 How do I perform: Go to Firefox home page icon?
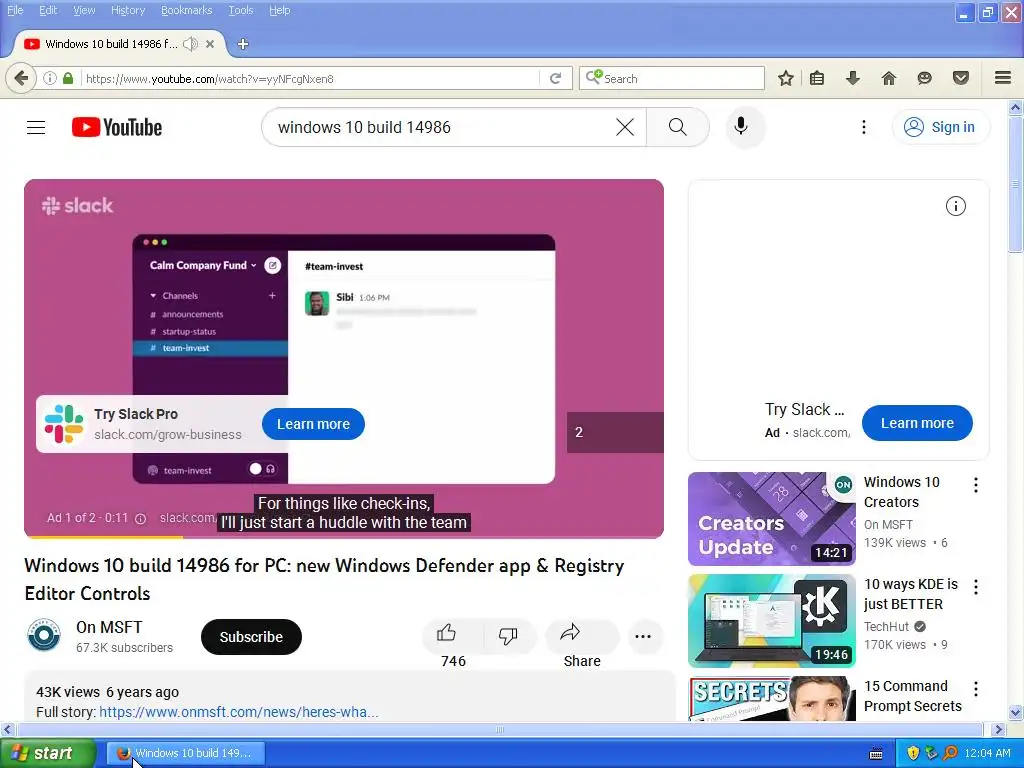(888, 78)
